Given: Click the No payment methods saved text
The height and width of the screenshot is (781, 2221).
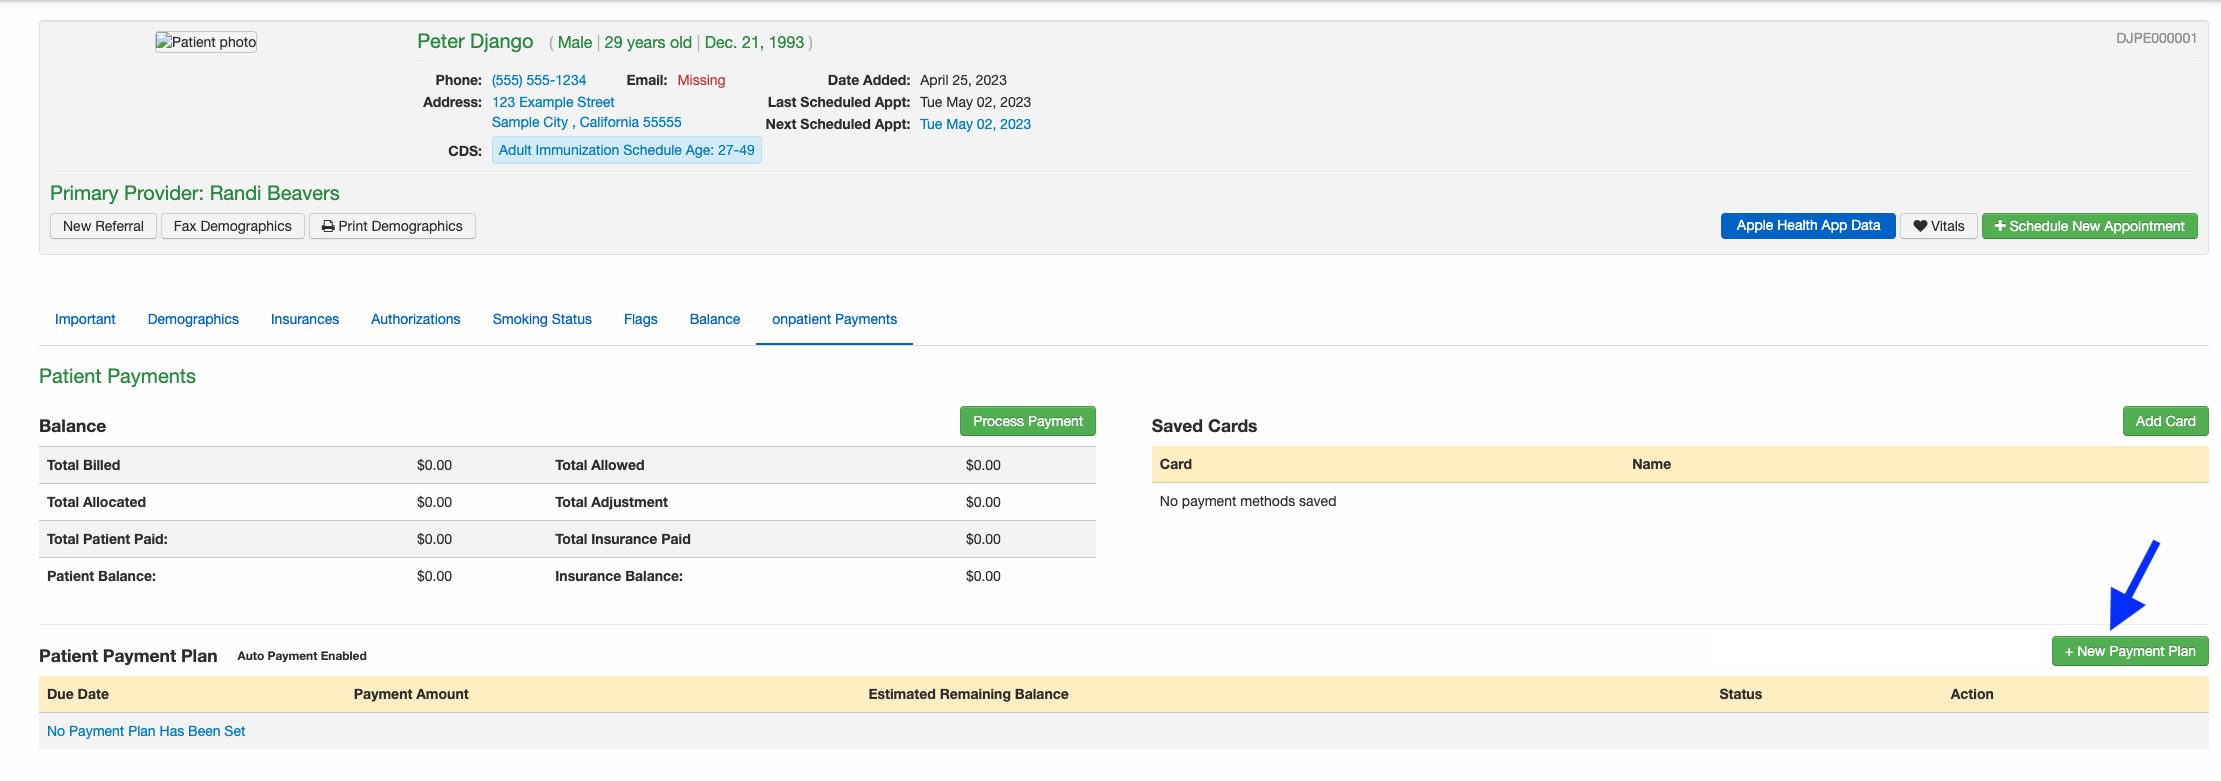Looking at the screenshot, I should tap(1248, 501).
